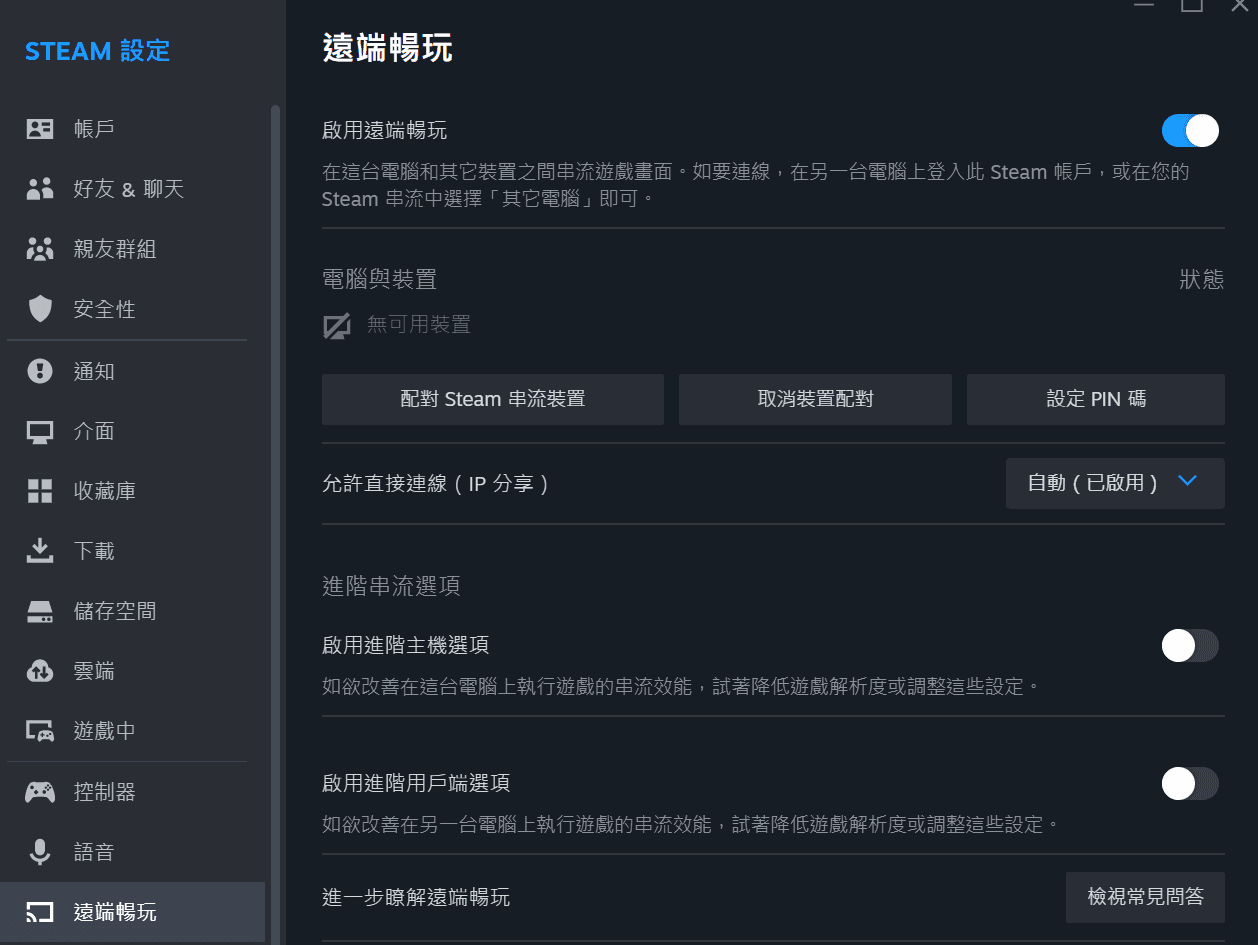The image size is (1258, 945).
Task: Click 配對 Steam 串流裝置 button
Action: pos(493,399)
